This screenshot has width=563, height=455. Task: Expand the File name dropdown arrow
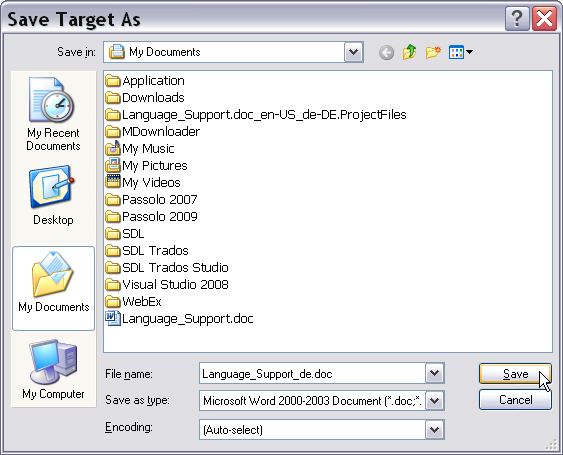pos(434,373)
